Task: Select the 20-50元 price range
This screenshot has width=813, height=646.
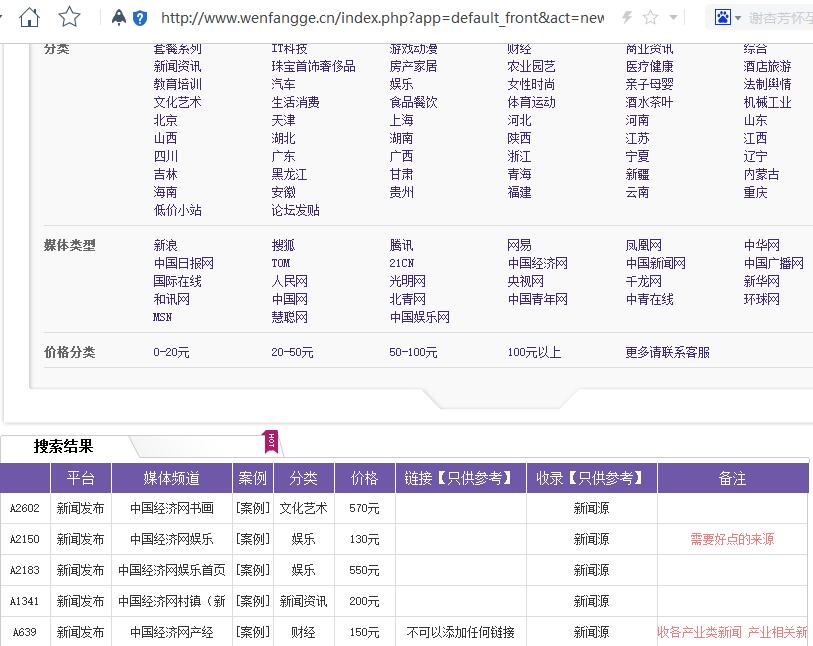Action: pyautogui.click(x=292, y=353)
